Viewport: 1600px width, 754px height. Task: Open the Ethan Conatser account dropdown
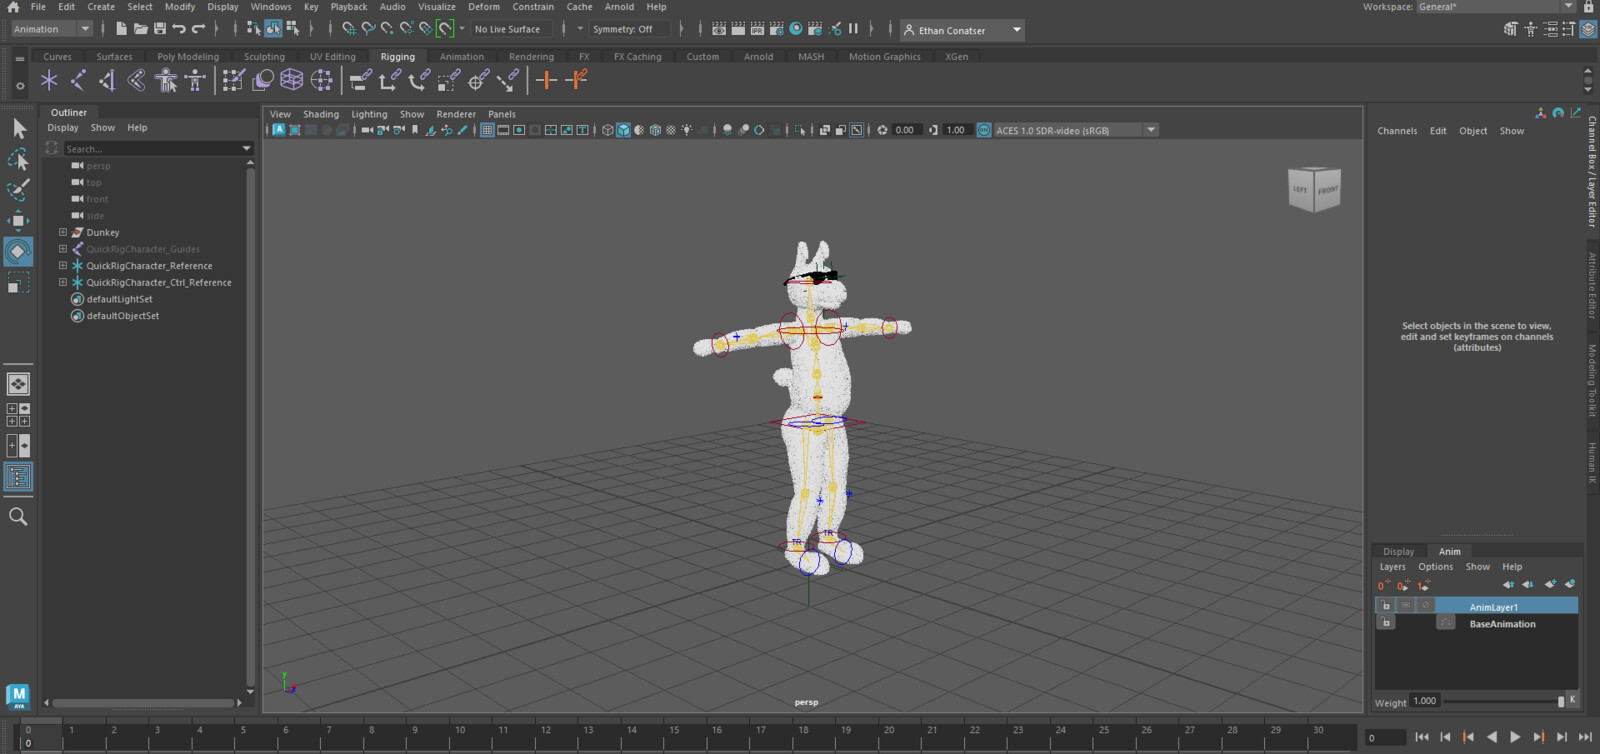[962, 30]
